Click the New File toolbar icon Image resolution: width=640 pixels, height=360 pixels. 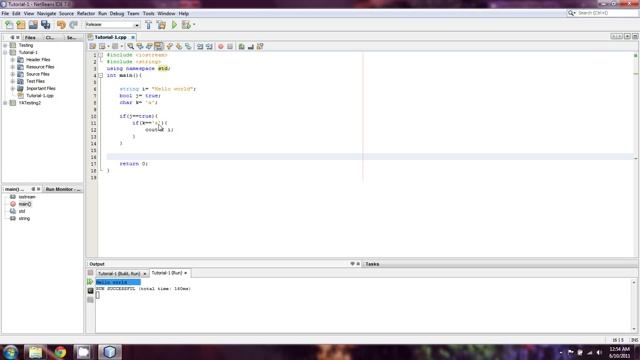pos(9,25)
